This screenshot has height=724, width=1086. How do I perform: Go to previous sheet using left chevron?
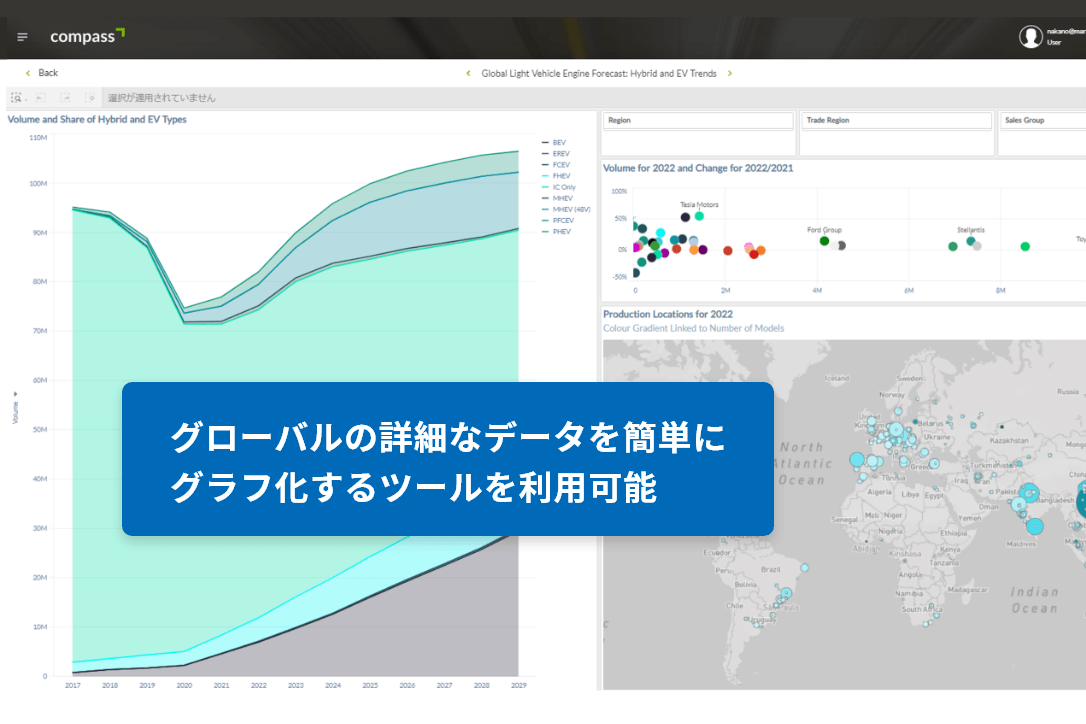coord(468,73)
